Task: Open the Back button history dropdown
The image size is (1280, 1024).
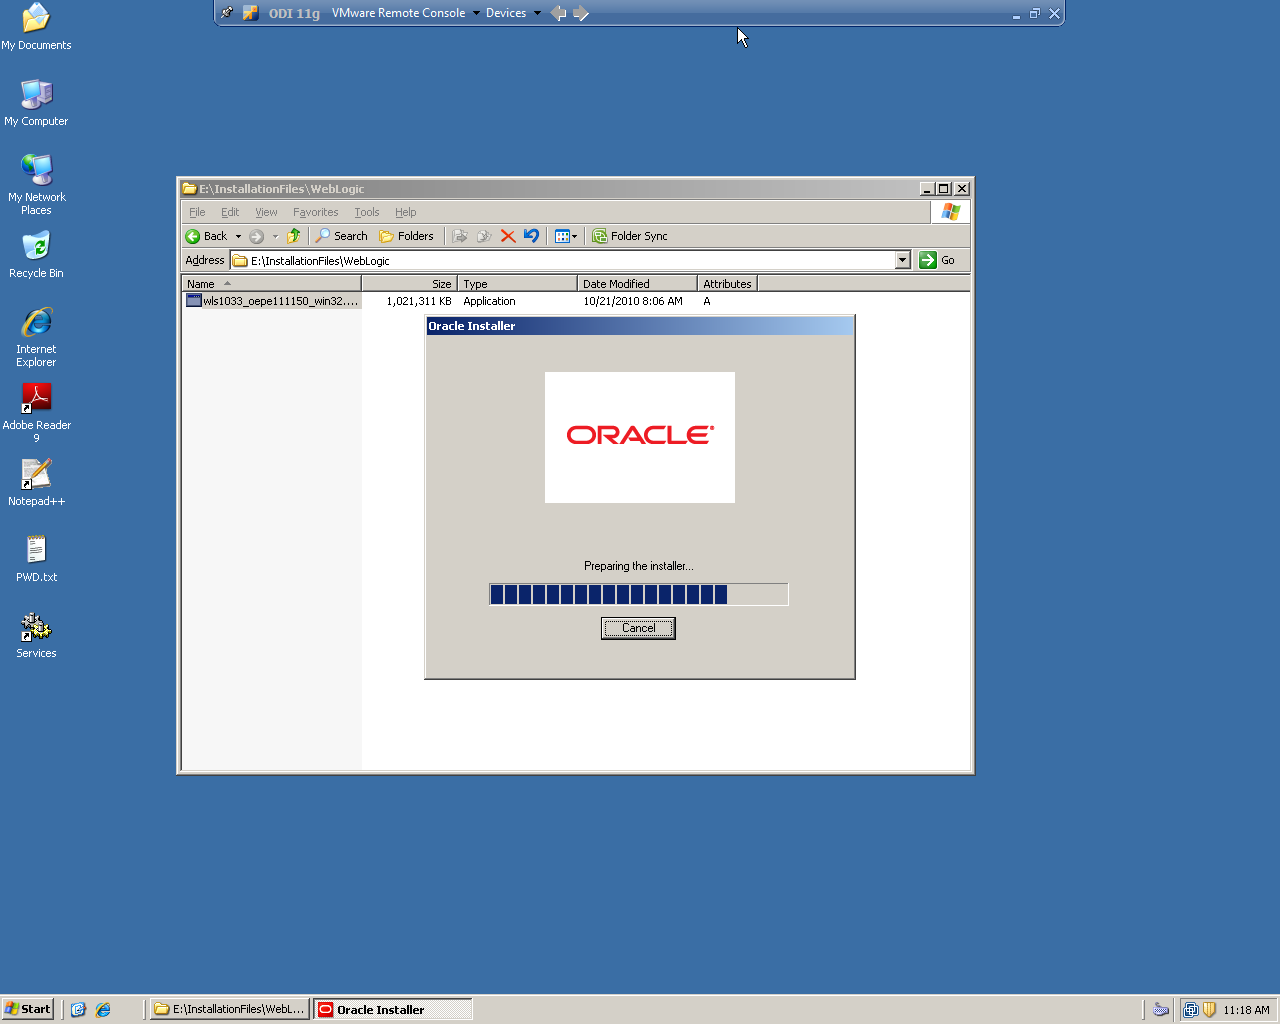Action: coord(238,236)
